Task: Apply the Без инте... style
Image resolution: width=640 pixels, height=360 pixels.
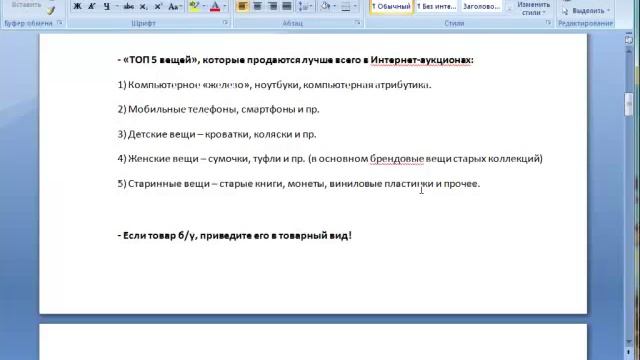Action: 436,7
